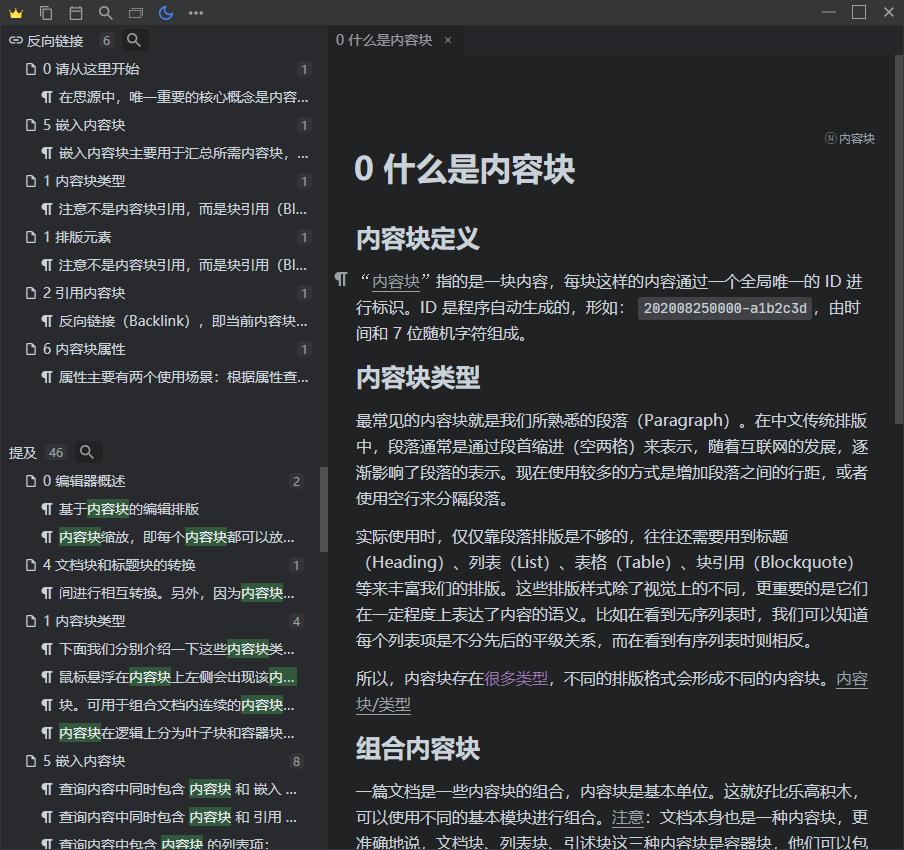Click the global search magnifier in top toolbar

tap(104, 13)
